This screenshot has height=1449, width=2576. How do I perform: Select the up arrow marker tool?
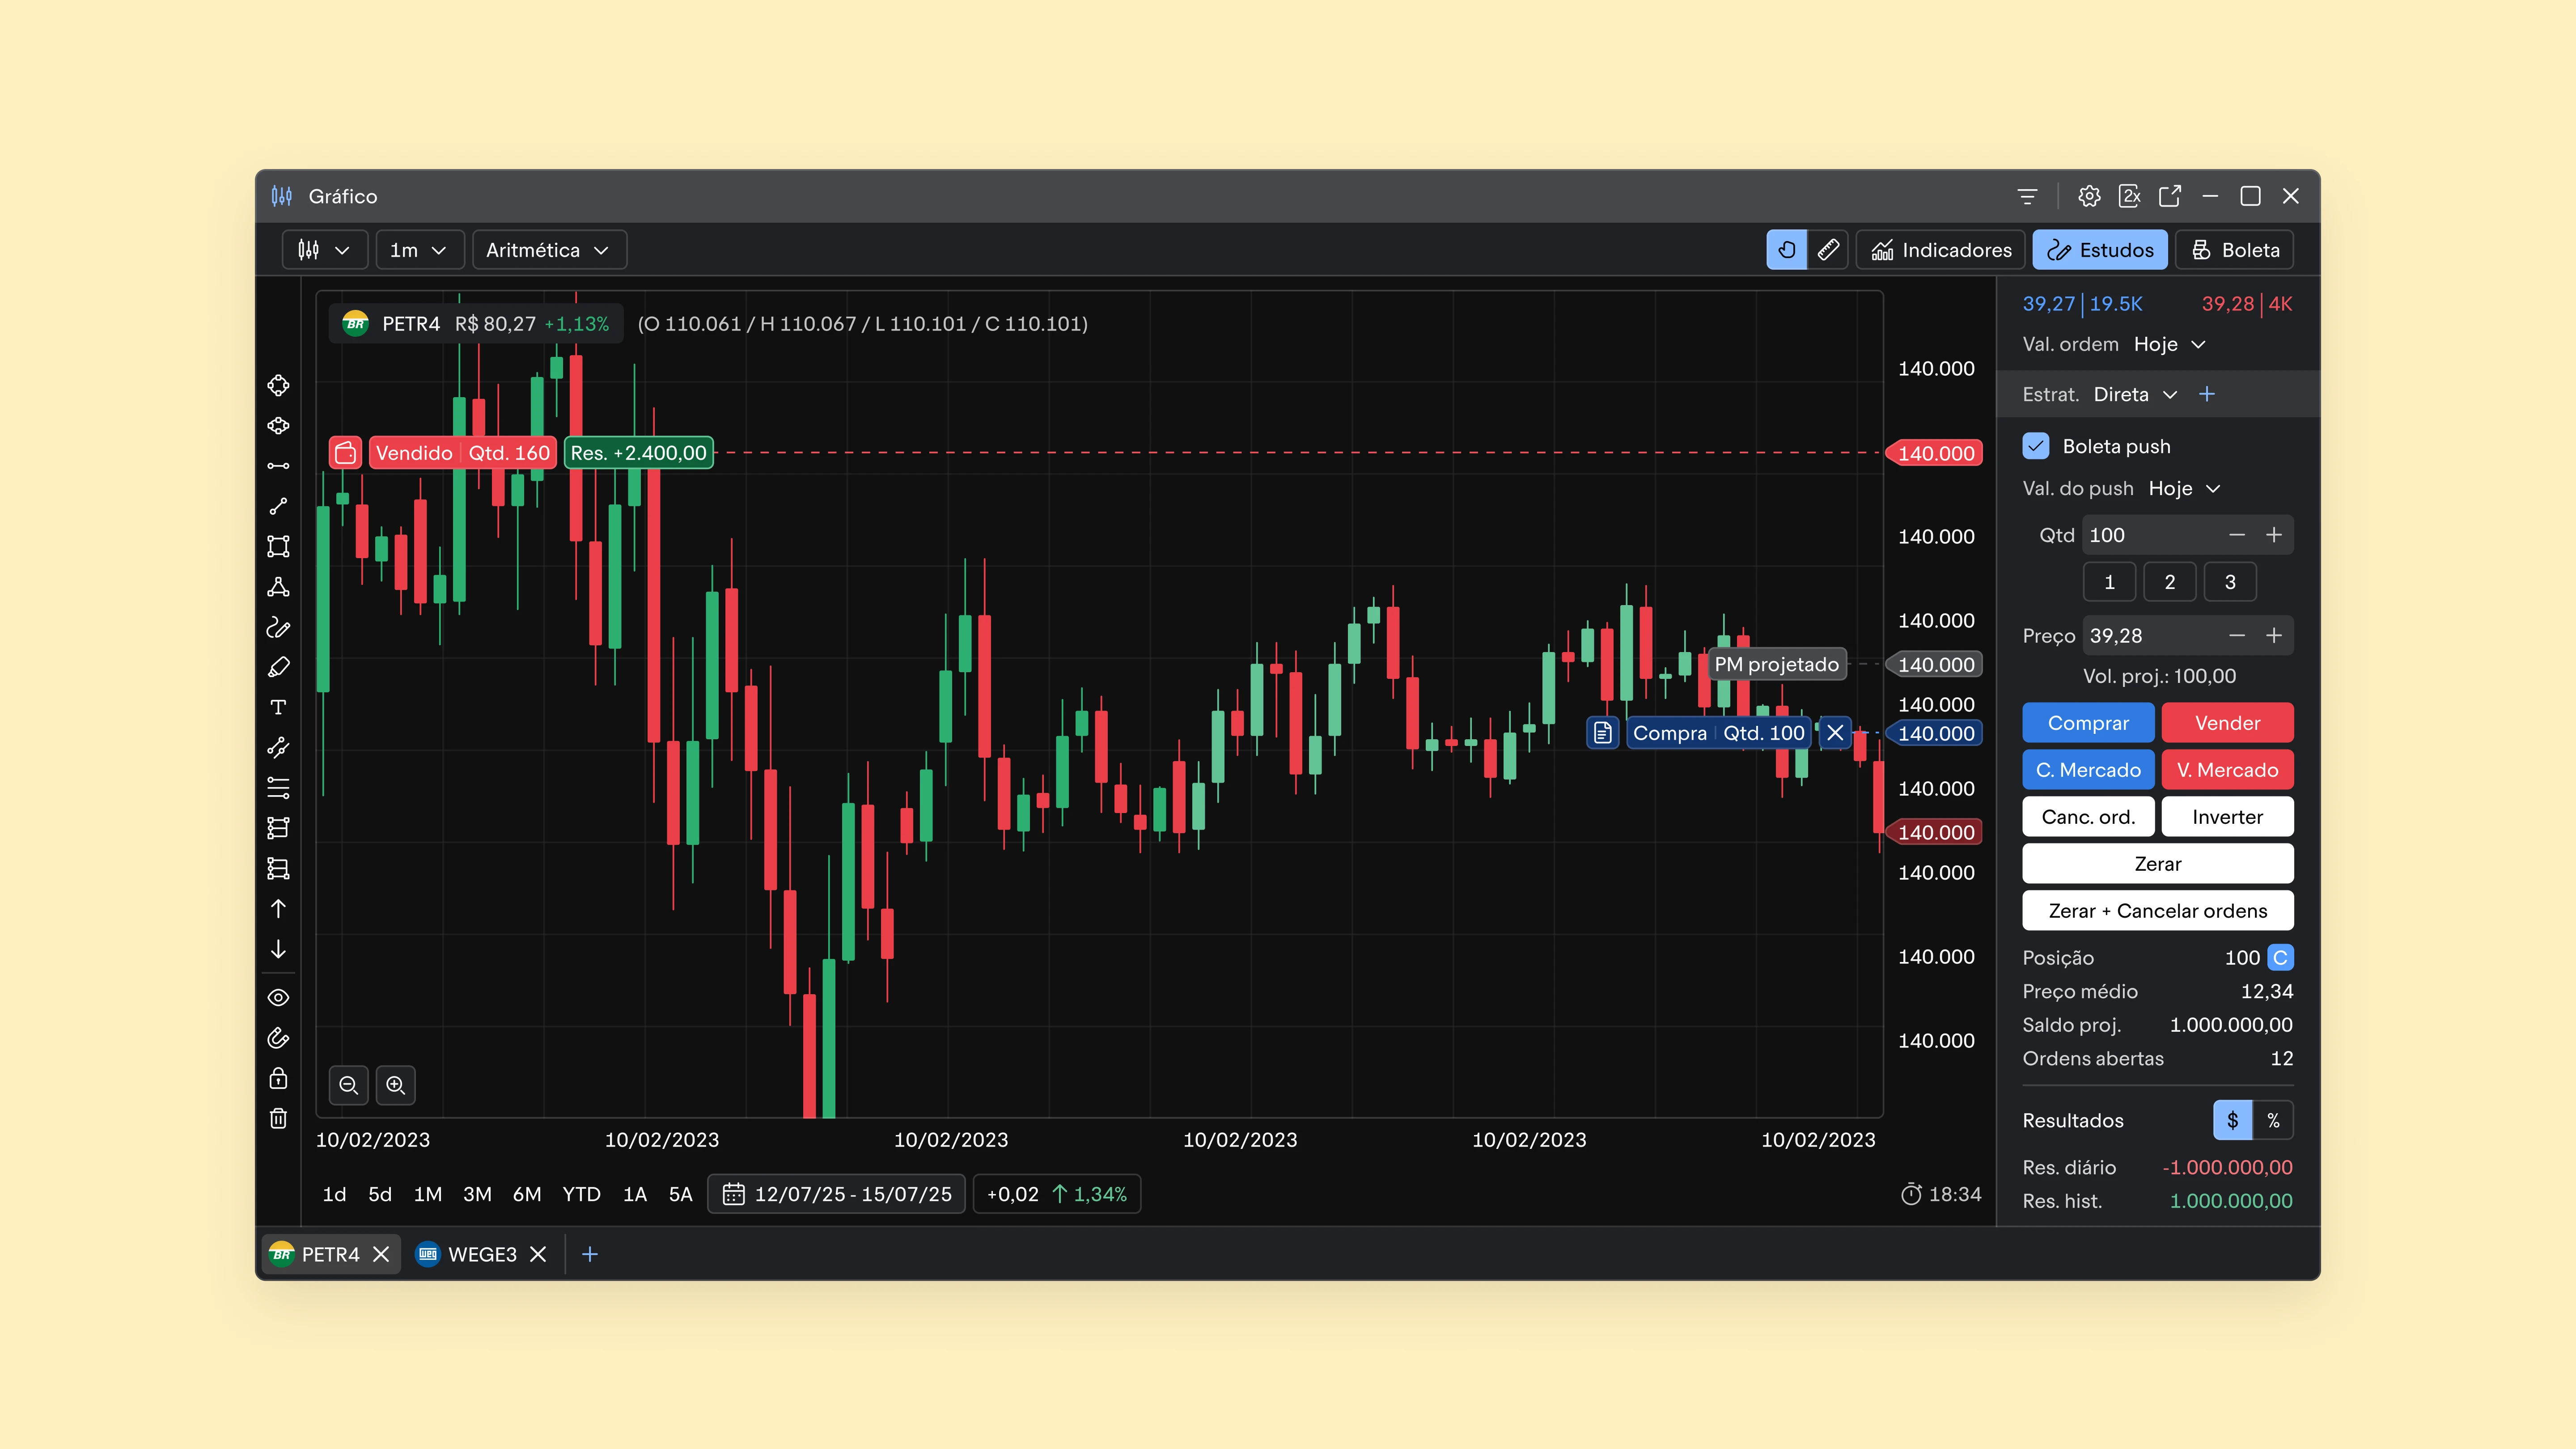pyautogui.click(x=278, y=908)
